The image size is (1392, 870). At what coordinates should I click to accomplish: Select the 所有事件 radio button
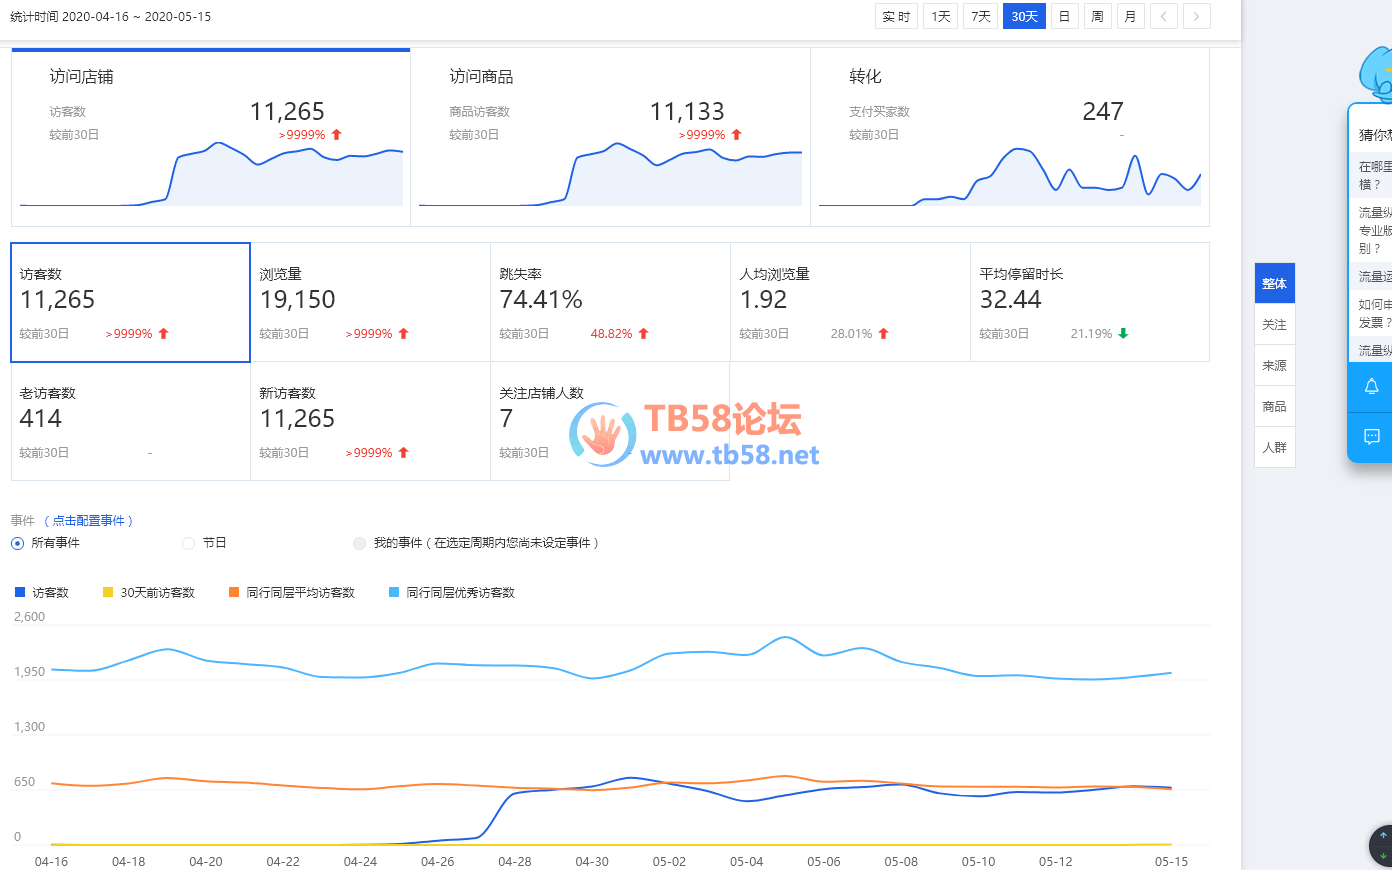[17, 543]
